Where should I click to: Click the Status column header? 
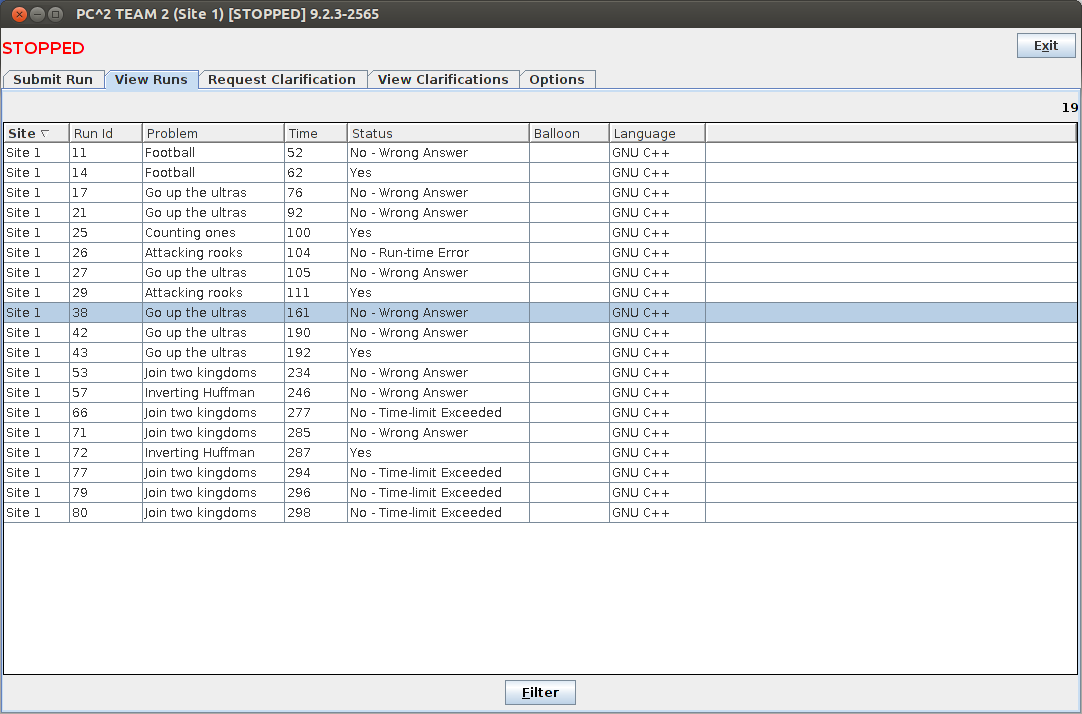tap(437, 134)
